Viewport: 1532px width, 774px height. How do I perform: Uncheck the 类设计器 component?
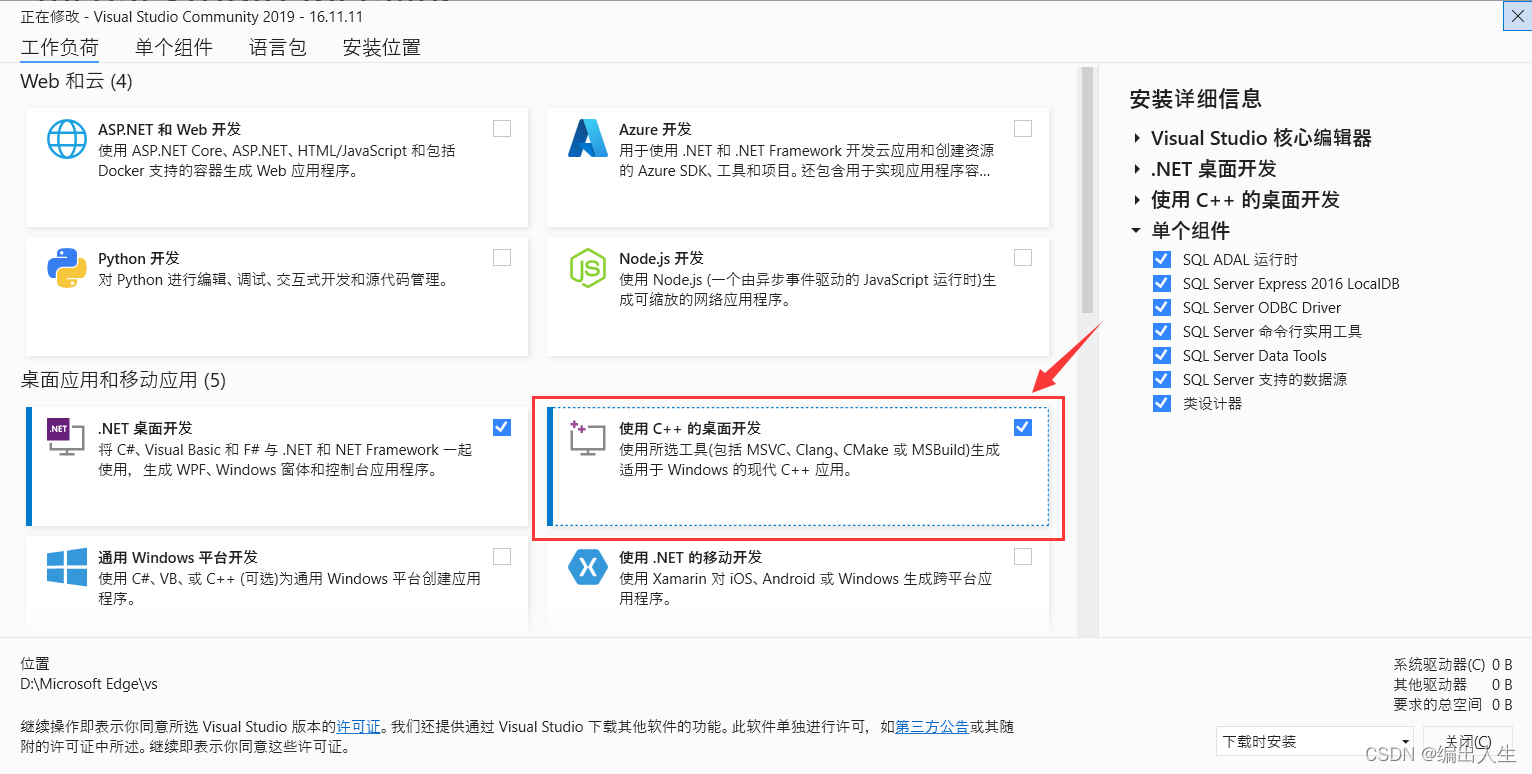(1162, 403)
